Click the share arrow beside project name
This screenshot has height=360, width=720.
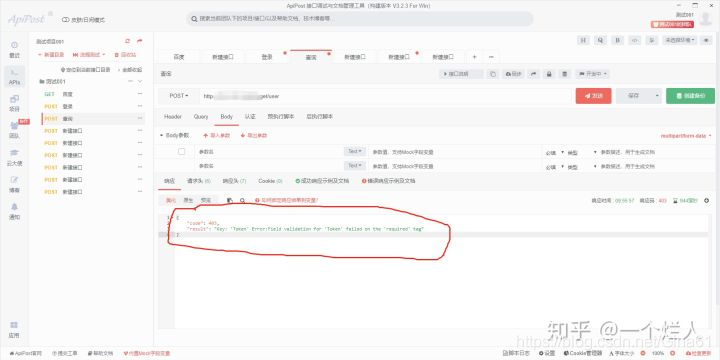click(140, 41)
